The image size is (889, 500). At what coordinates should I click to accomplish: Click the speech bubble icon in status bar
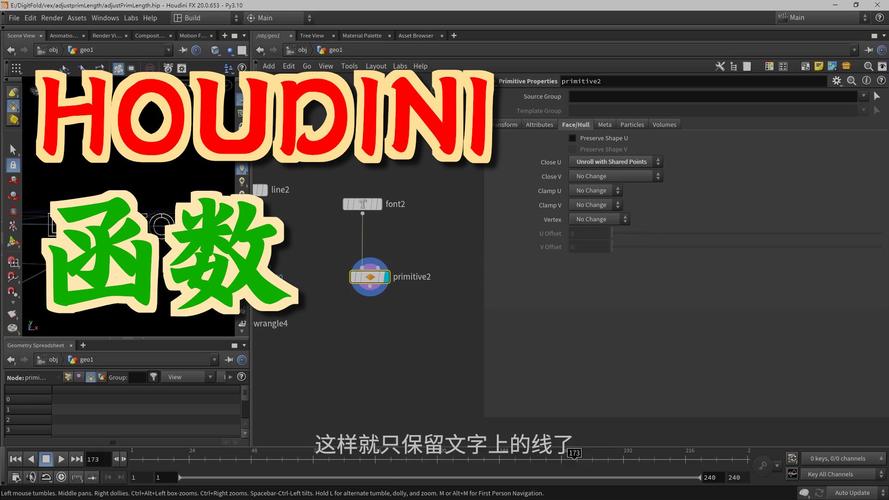pos(804,493)
